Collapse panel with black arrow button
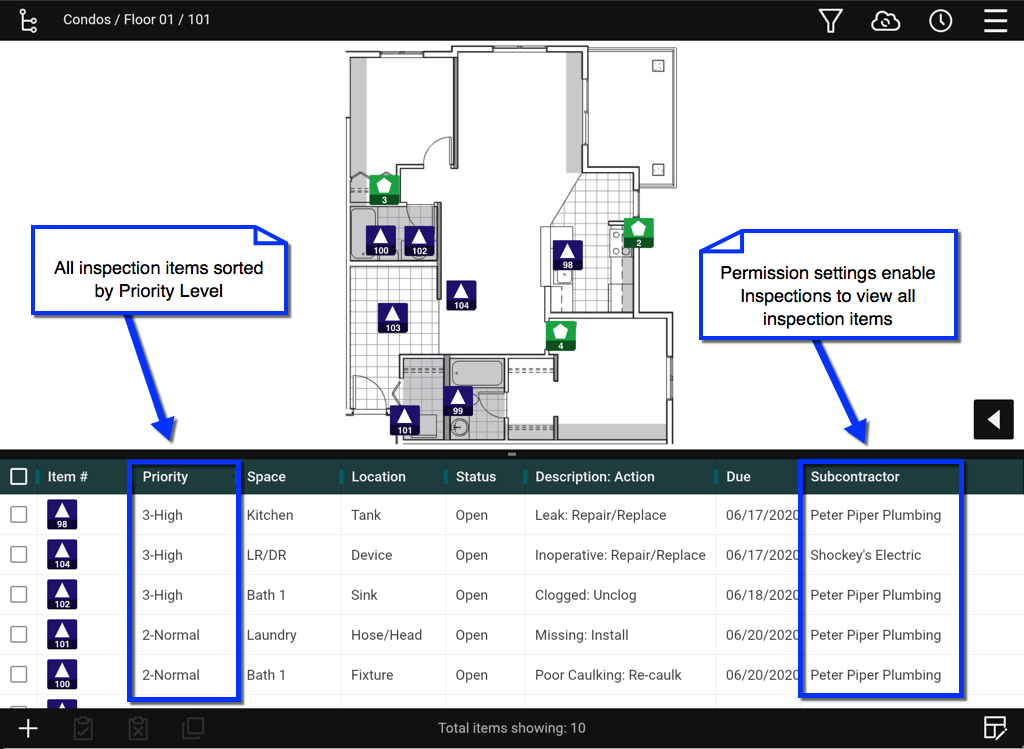1024x749 pixels. click(993, 419)
